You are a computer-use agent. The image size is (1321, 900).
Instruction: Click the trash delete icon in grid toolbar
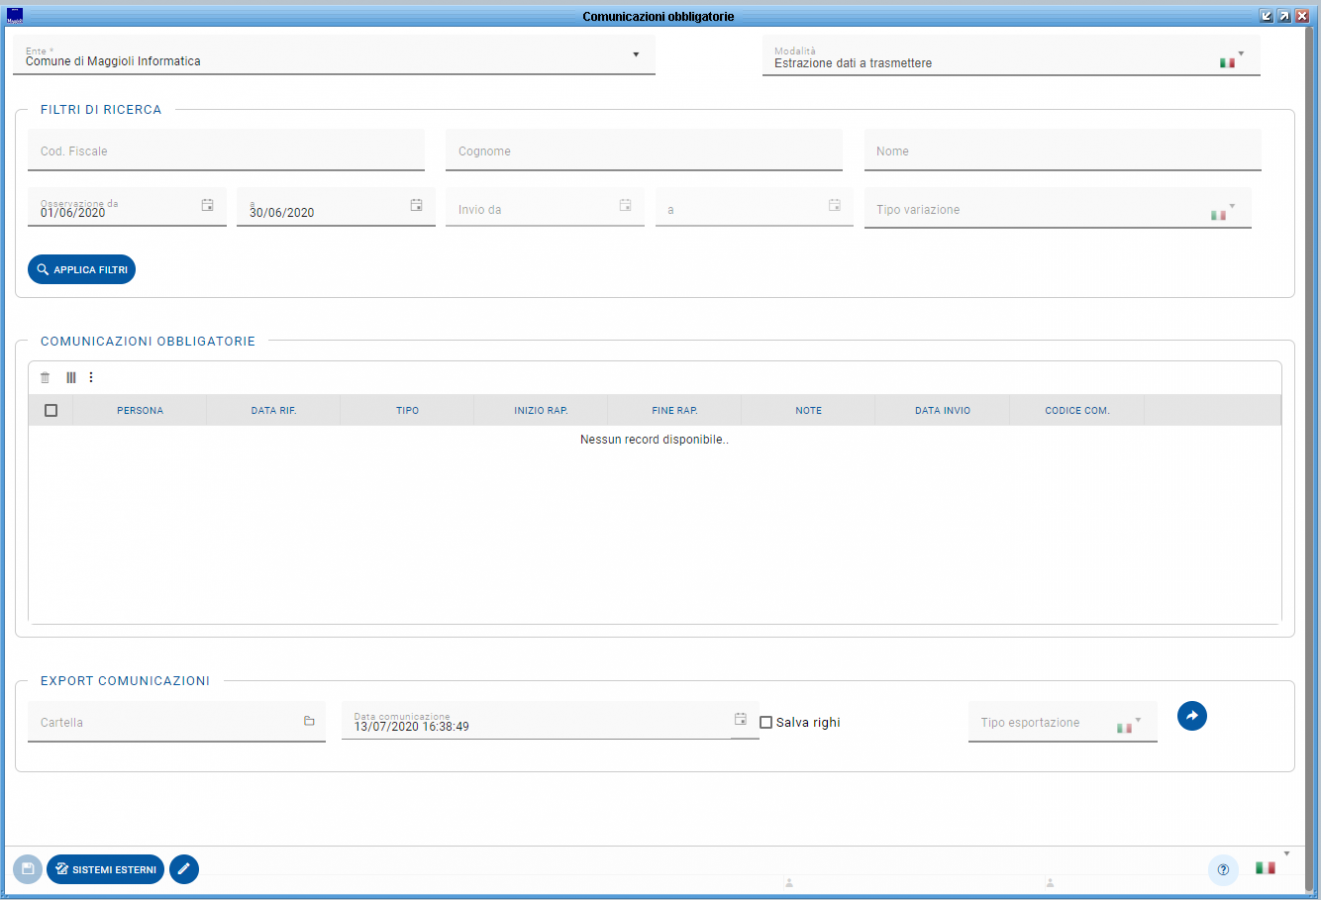45,378
